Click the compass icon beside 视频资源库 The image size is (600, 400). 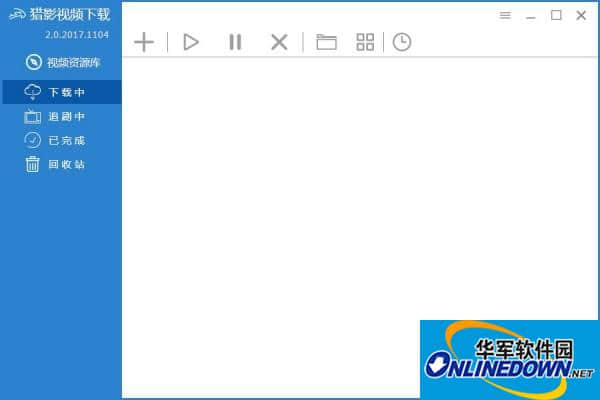34,62
